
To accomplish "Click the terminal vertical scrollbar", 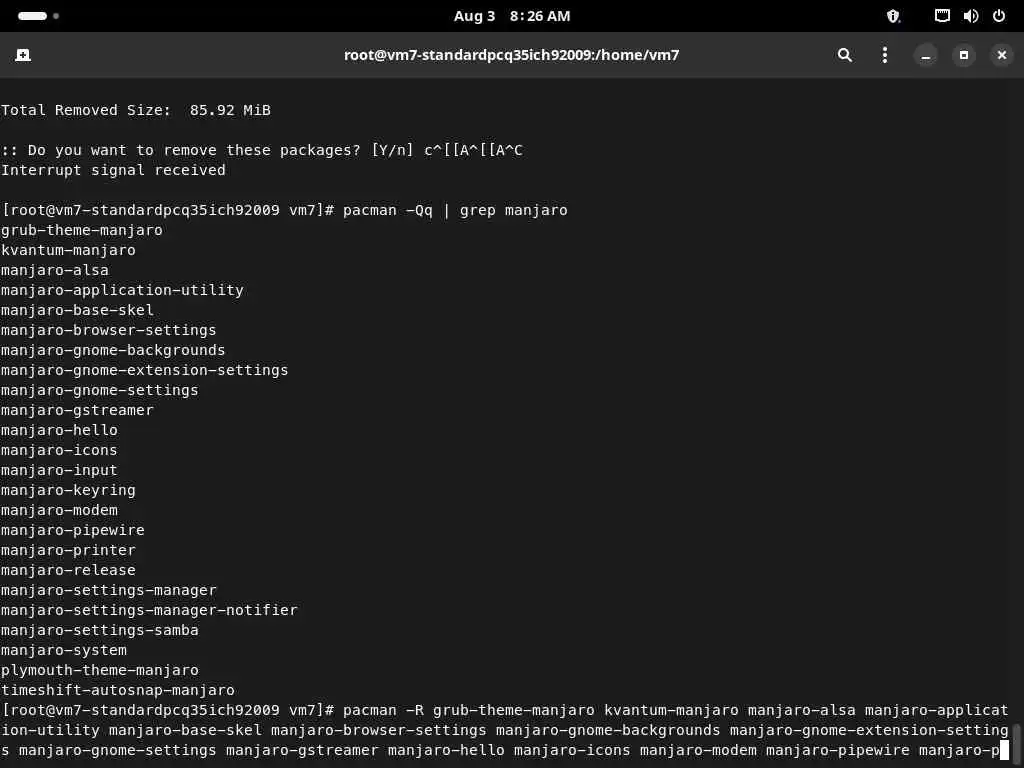I will 1017,741.
